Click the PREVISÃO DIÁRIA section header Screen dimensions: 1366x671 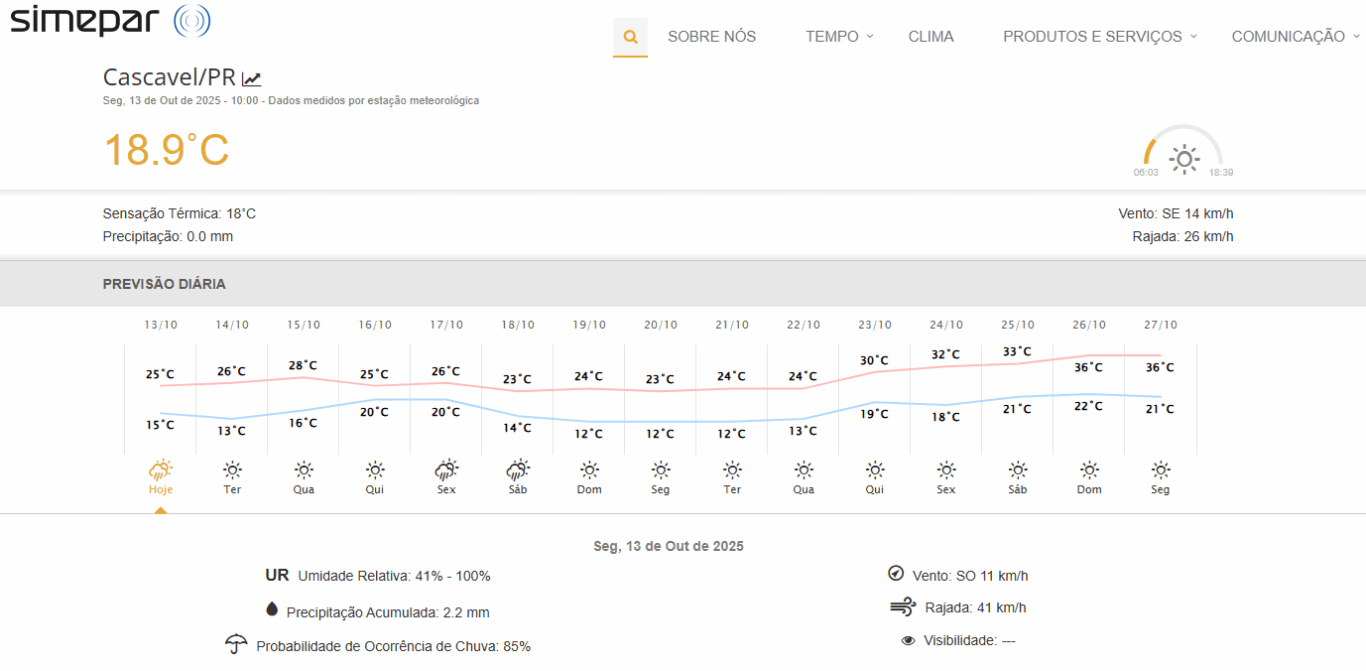click(x=164, y=284)
